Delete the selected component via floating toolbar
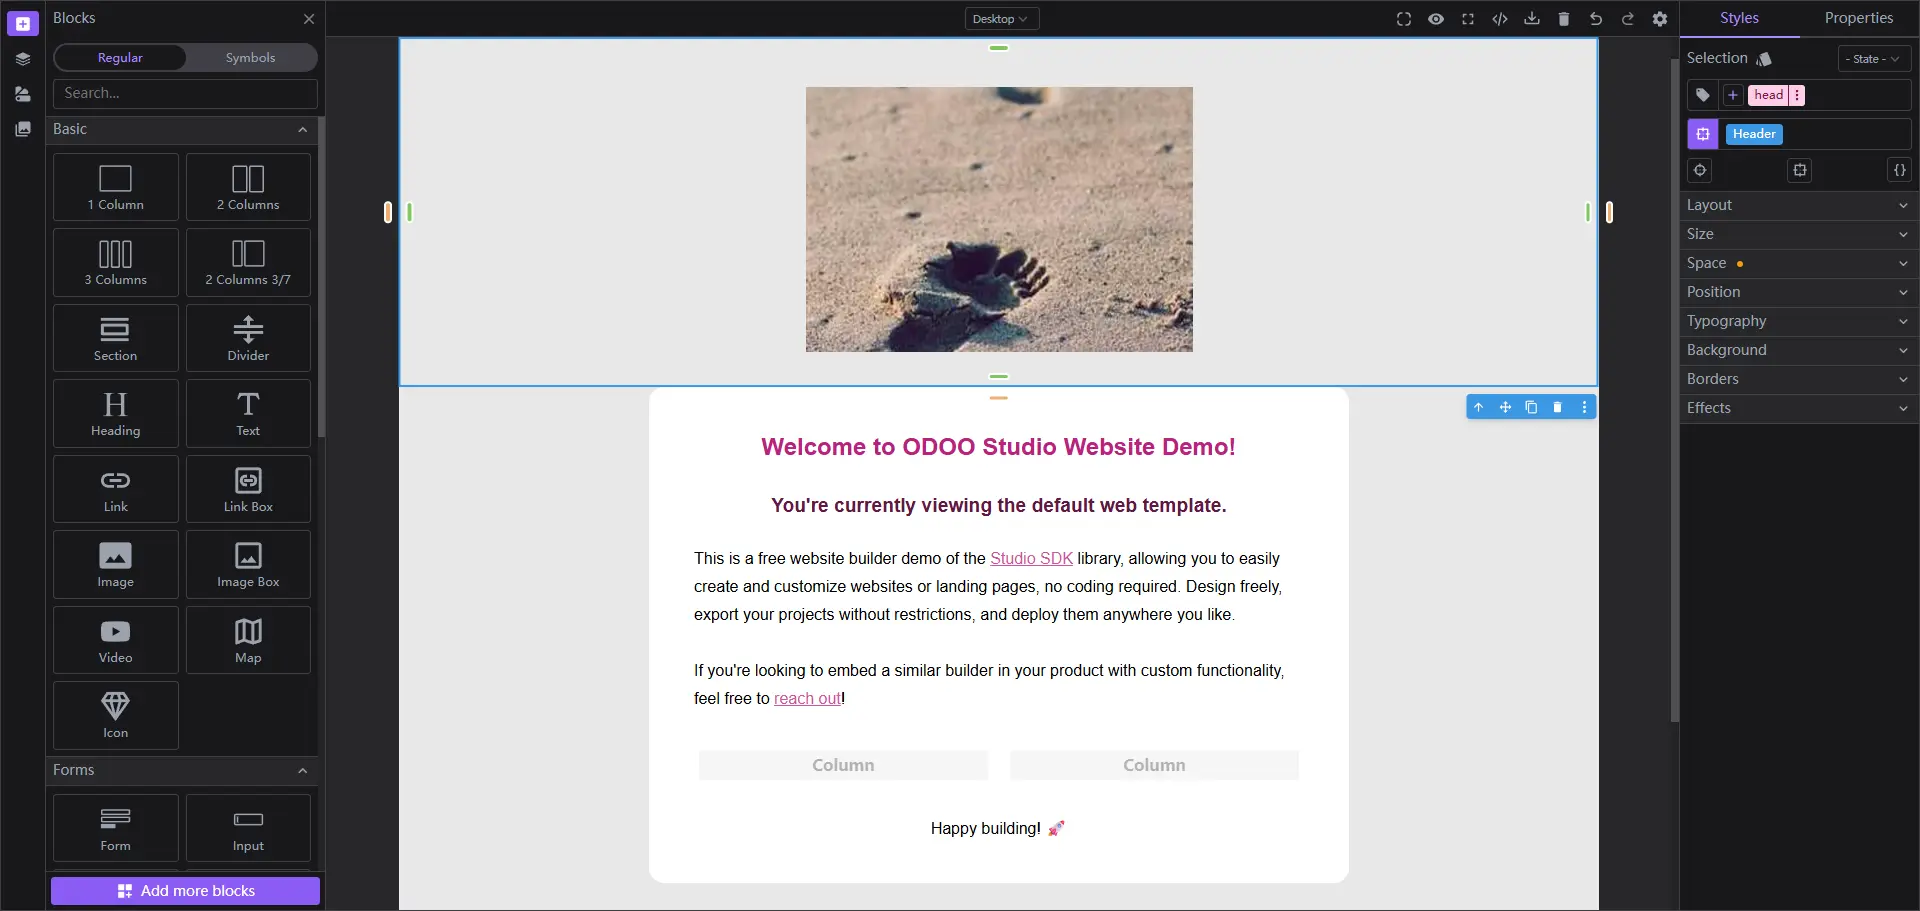This screenshot has height=911, width=1920. 1557,407
